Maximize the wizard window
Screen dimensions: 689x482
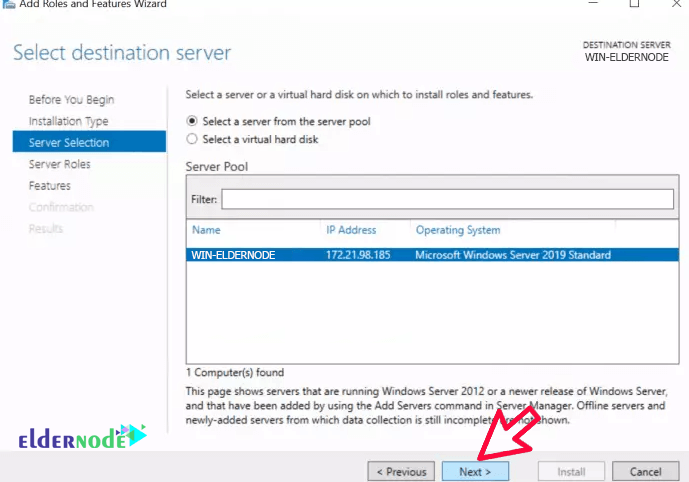(634, 4)
